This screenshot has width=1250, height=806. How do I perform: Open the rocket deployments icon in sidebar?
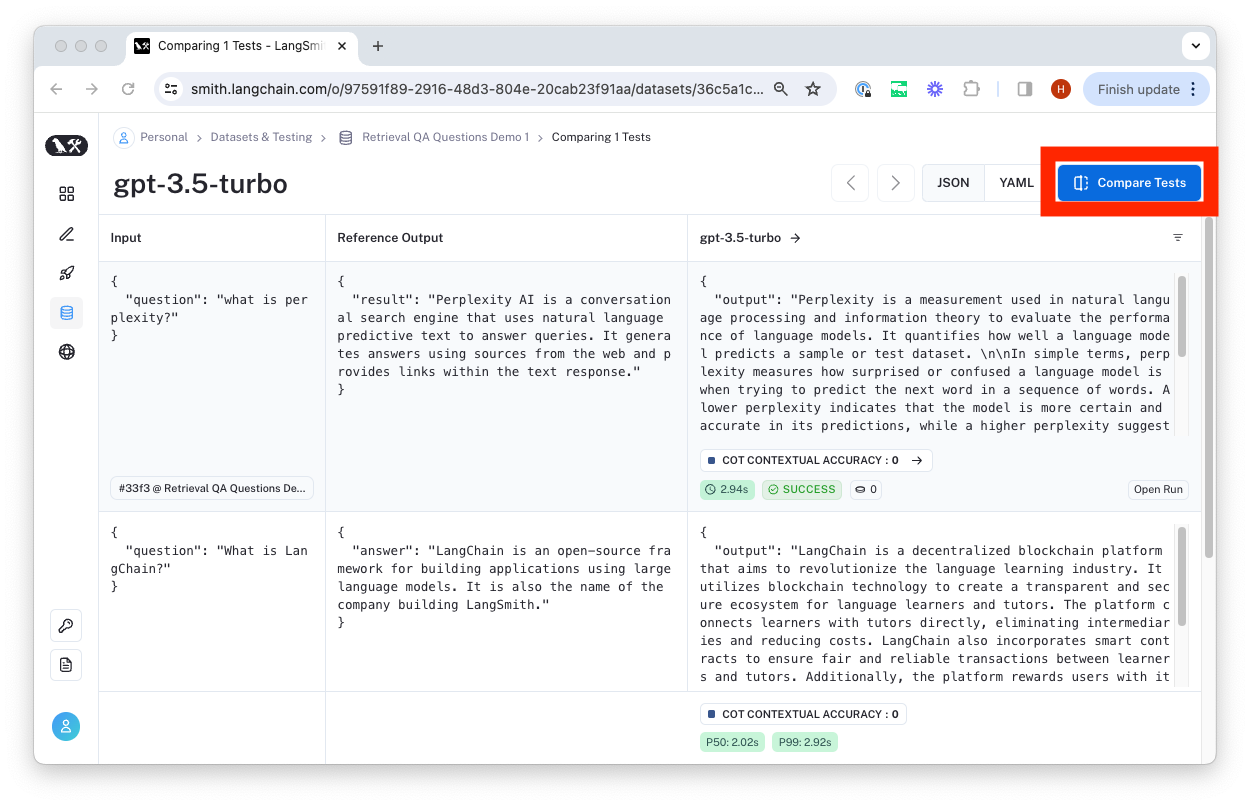(67, 273)
